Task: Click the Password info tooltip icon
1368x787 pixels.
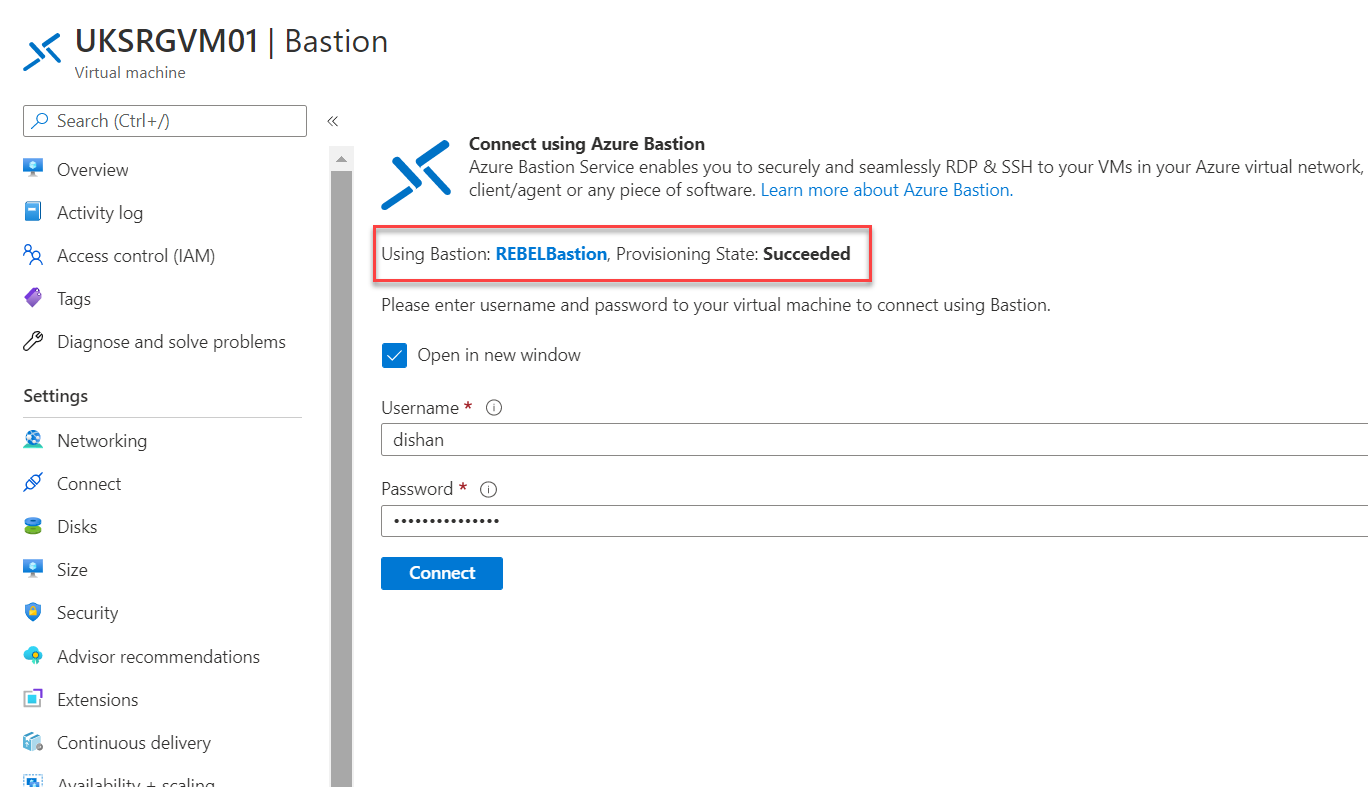Action: pos(489,489)
